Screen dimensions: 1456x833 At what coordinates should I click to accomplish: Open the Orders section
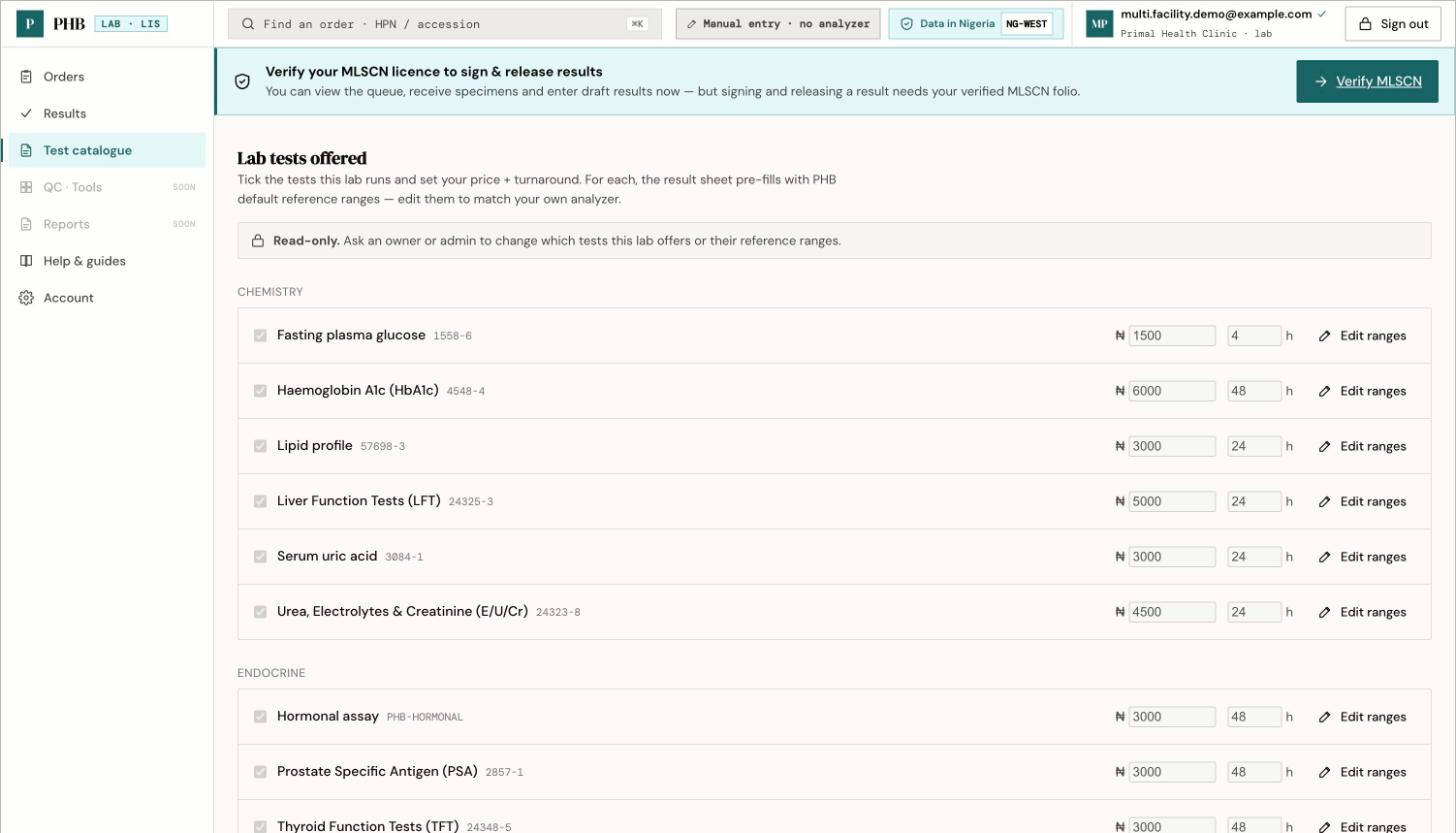pos(107,77)
